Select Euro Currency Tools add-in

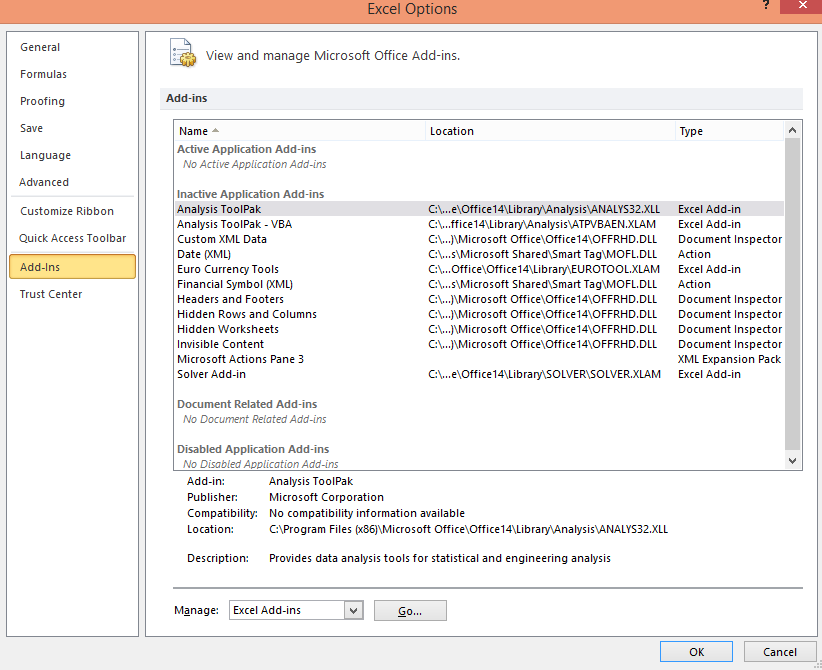pos(479,269)
